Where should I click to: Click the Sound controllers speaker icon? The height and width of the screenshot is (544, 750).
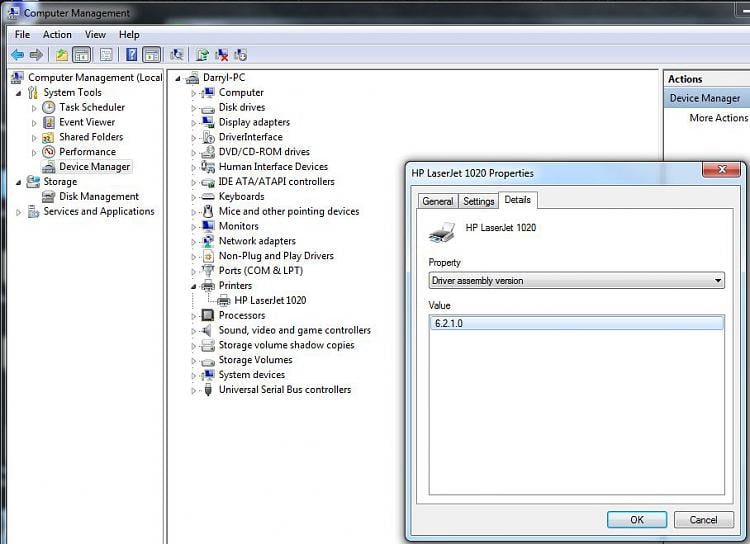(x=208, y=330)
